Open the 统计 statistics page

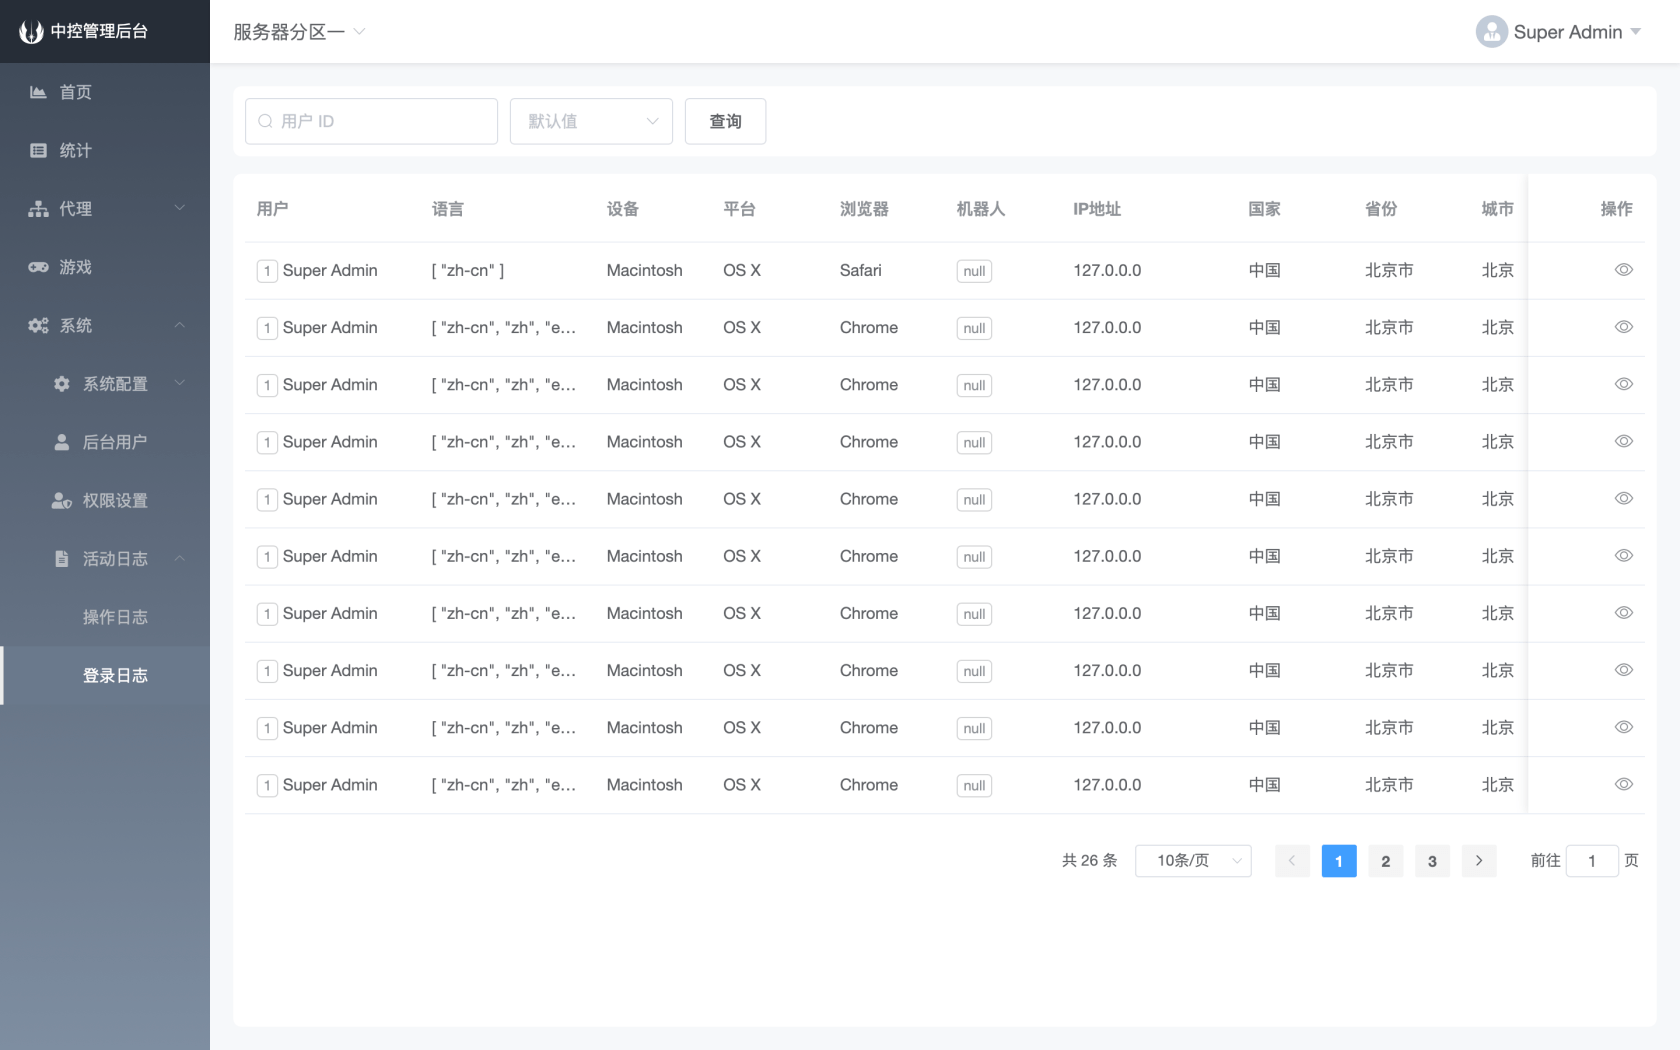point(105,150)
